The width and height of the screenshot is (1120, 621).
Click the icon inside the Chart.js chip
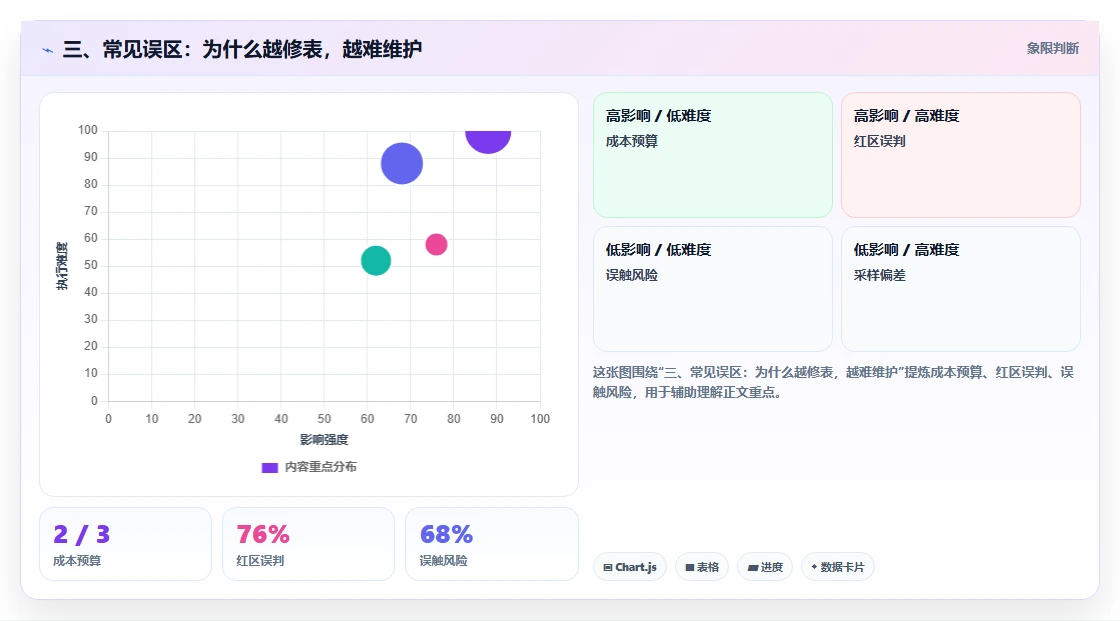608,567
